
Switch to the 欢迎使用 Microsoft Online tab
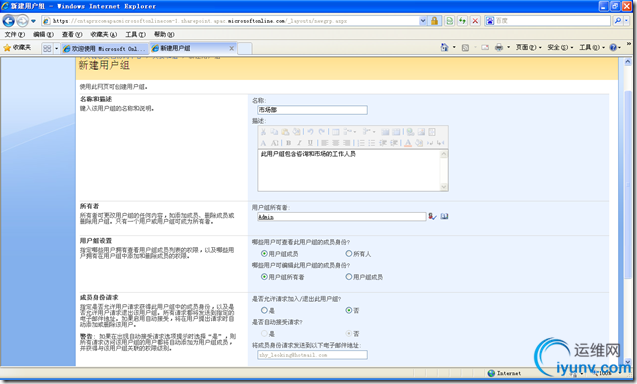pyautogui.click(x=105, y=49)
